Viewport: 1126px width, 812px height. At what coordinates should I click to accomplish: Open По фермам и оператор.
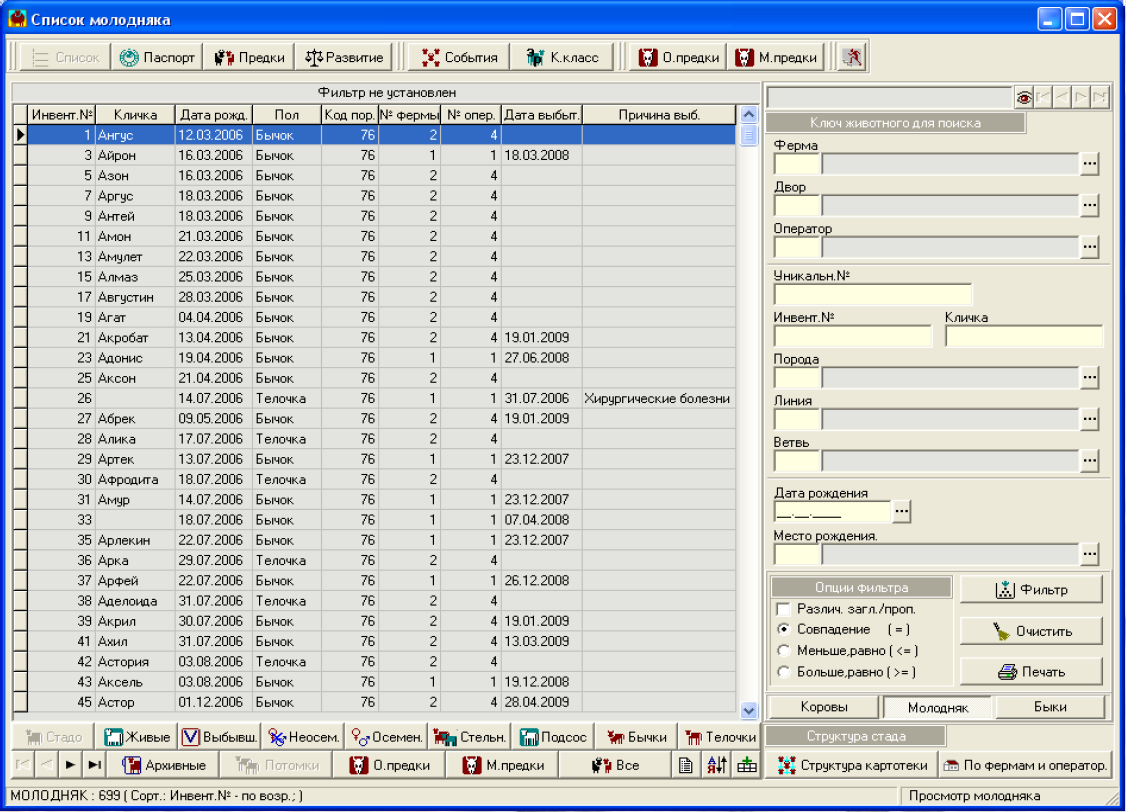(x=1025, y=765)
